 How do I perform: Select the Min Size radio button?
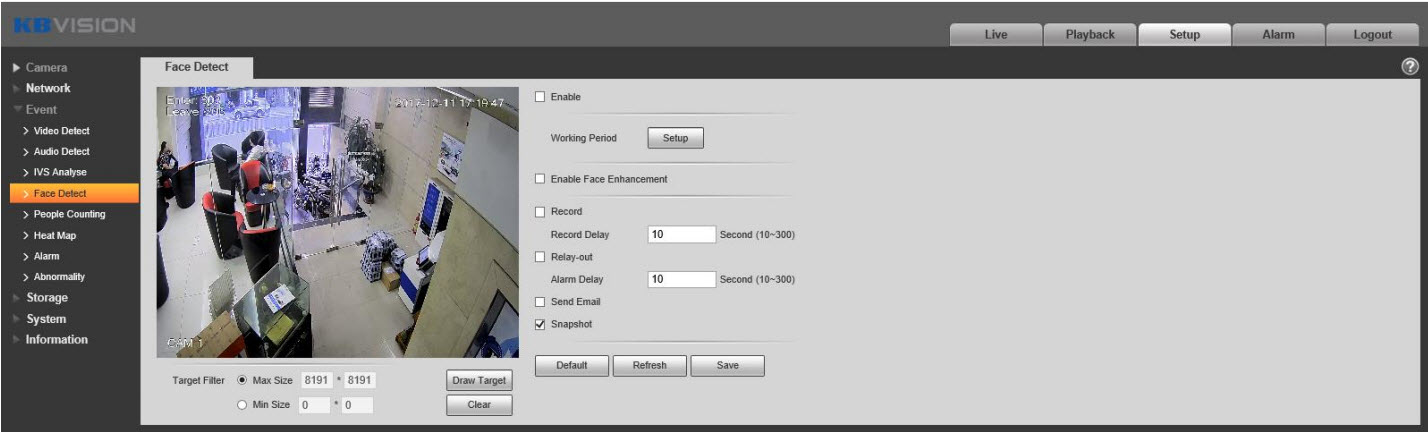(x=243, y=405)
